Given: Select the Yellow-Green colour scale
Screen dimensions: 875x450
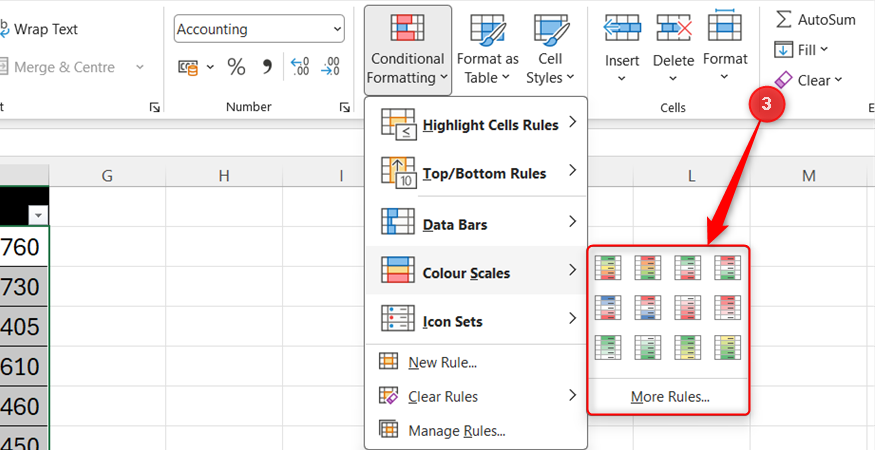Looking at the screenshot, I should (x=728, y=347).
